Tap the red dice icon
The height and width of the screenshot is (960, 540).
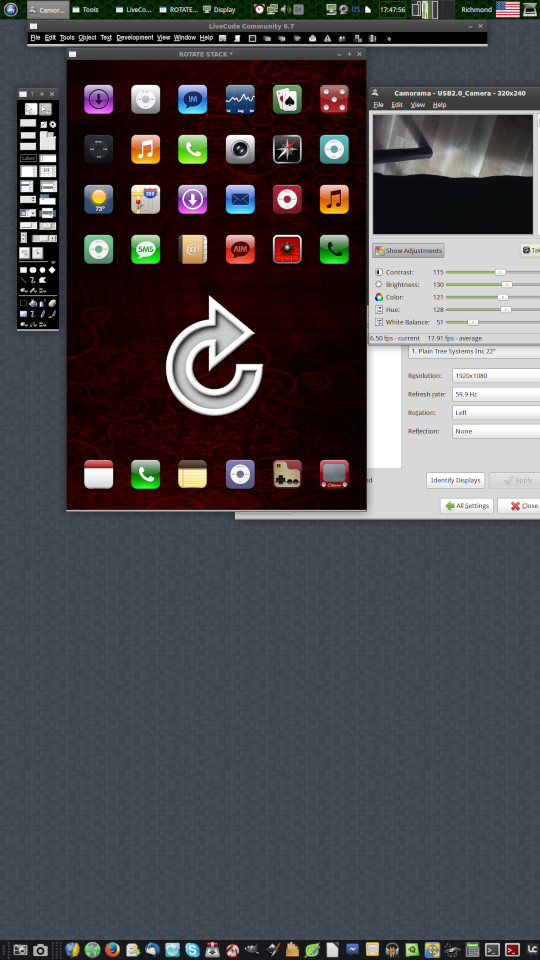pyautogui.click(x=334, y=99)
